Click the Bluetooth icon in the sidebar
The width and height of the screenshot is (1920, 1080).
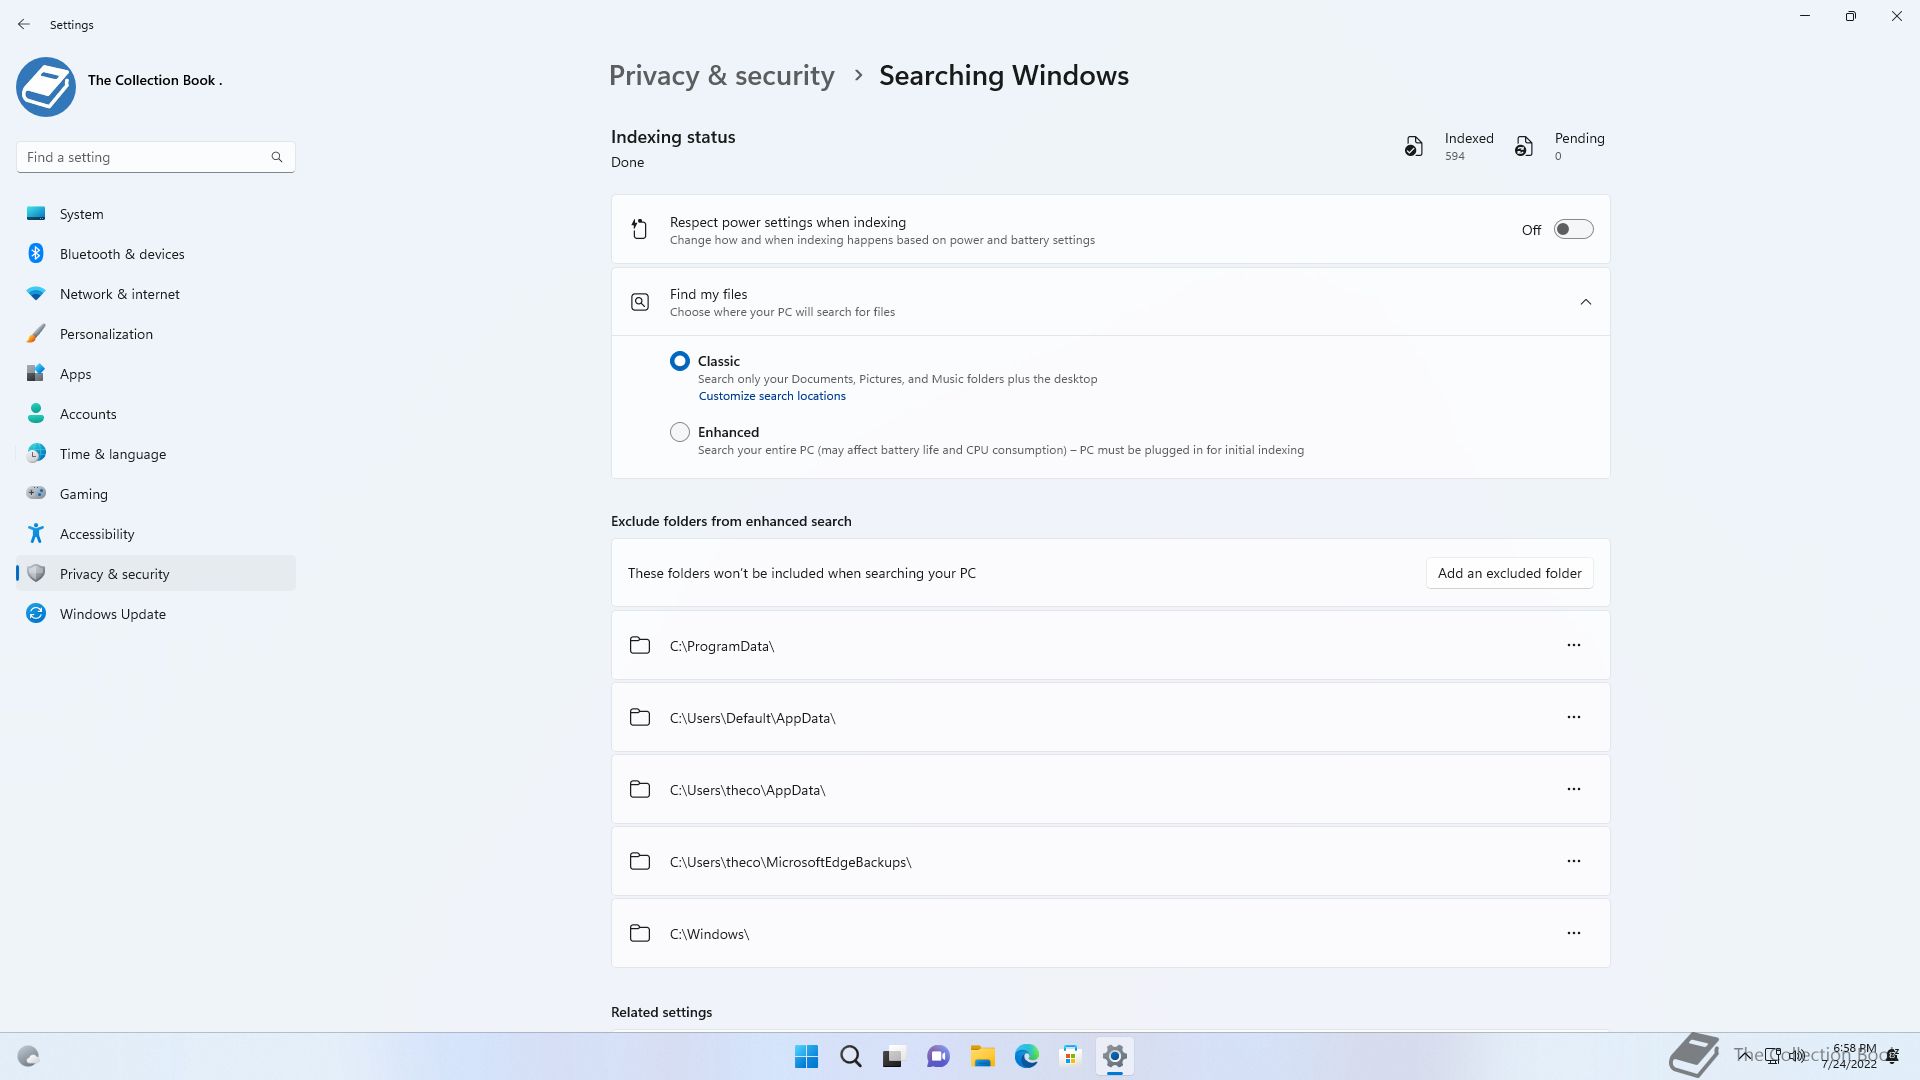[36, 253]
